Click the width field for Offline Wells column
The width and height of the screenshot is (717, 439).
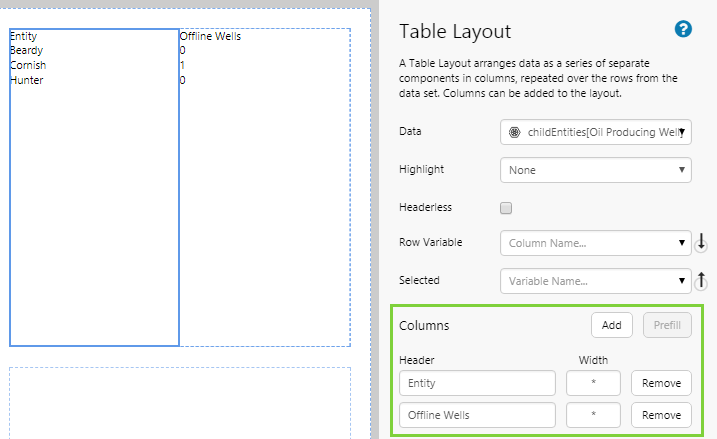(x=593, y=414)
